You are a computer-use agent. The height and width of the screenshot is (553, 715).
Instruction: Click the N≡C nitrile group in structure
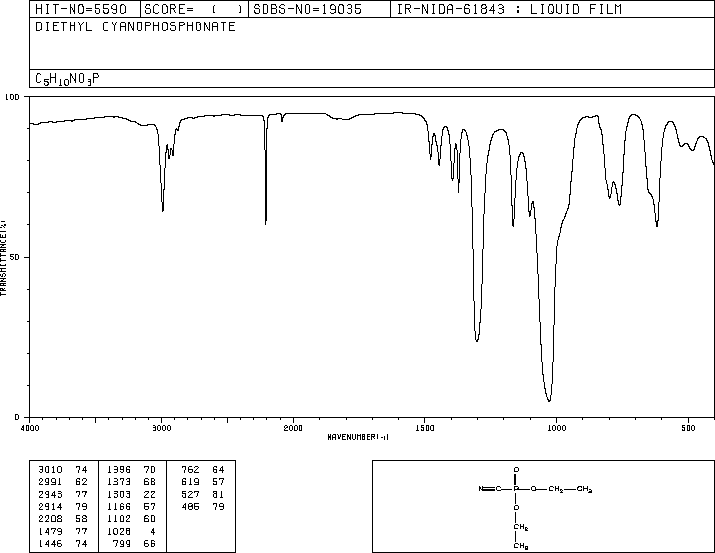pyautogui.click(x=490, y=489)
